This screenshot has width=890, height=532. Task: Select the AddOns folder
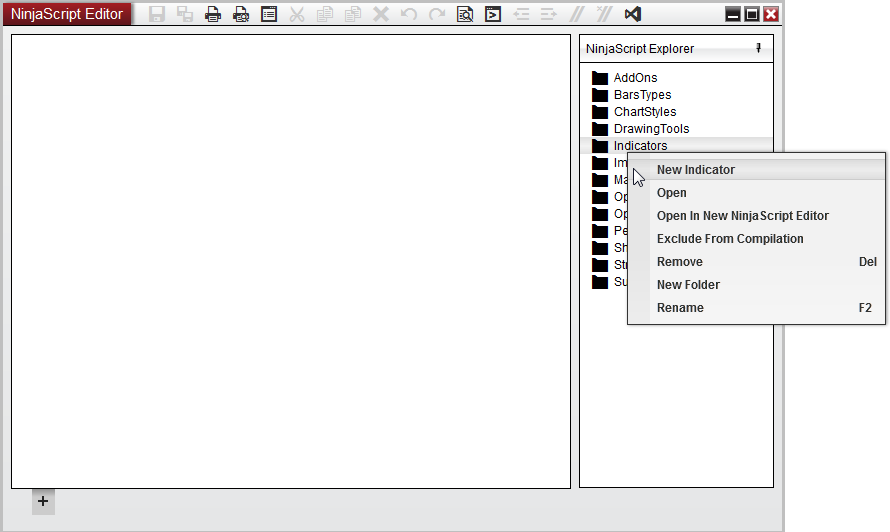click(635, 78)
